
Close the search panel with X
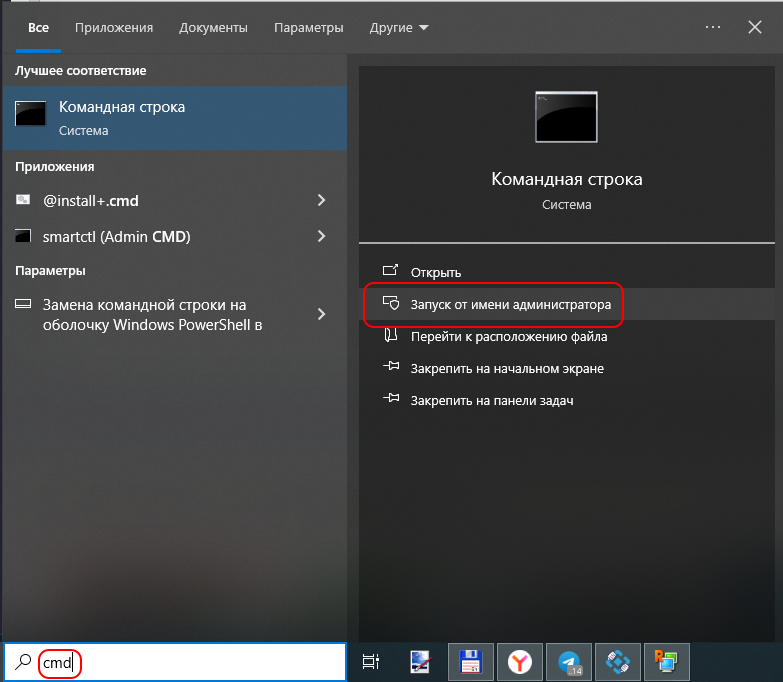(x=755, y=27)
